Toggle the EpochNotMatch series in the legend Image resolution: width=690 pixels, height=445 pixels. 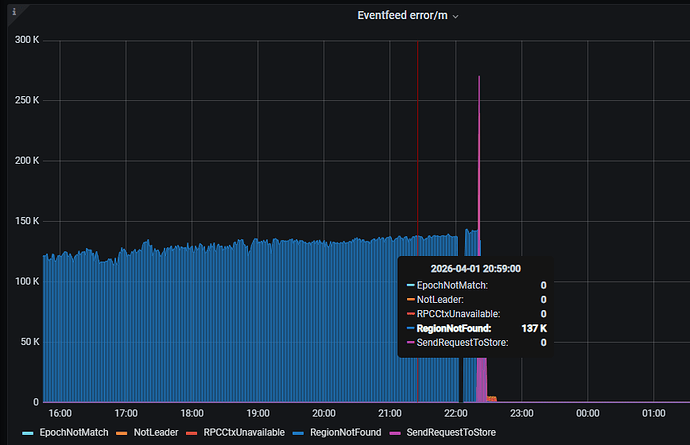[74, 434]
